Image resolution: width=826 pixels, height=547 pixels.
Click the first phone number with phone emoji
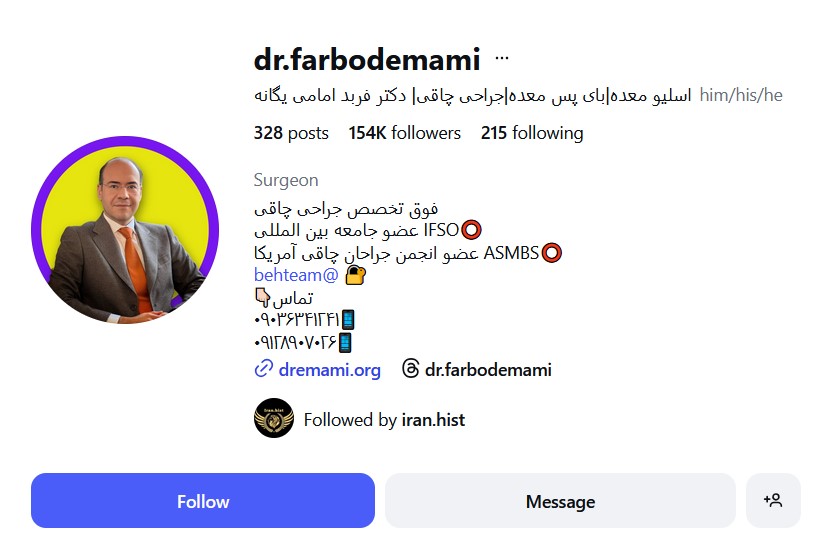pyautogui.click(x=304, y=319)
